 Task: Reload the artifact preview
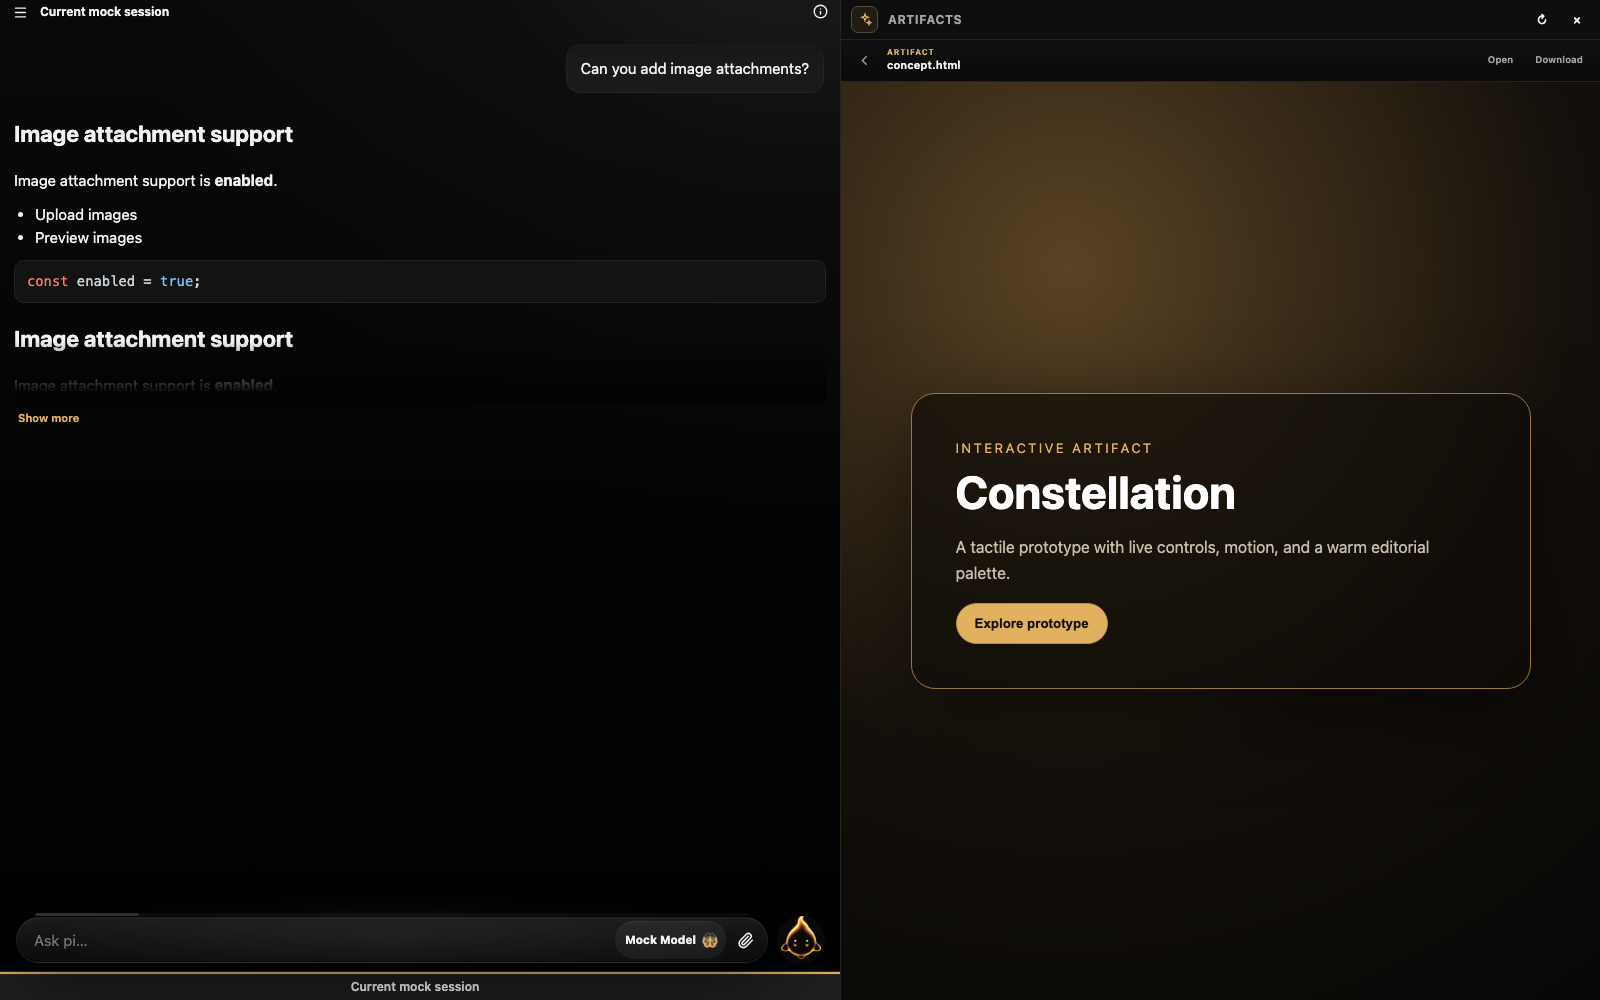(x=1542, y=19)
